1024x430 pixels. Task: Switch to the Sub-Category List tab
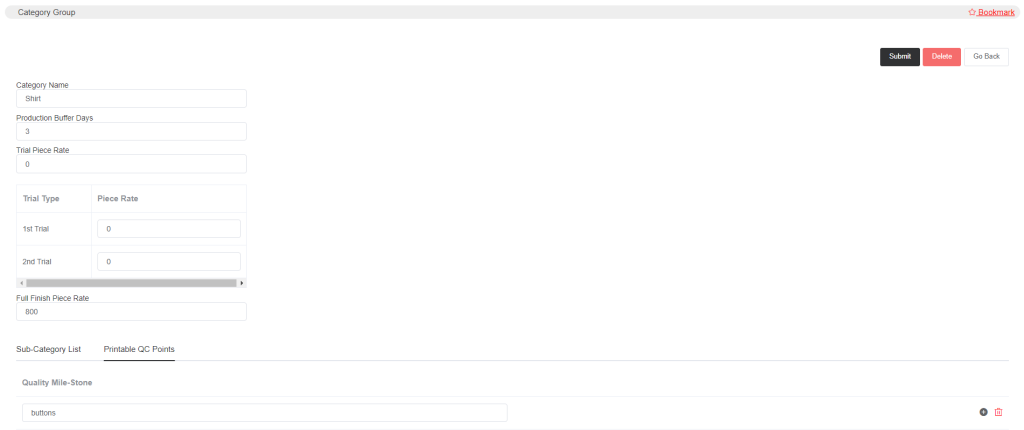(x=48, y=349)
